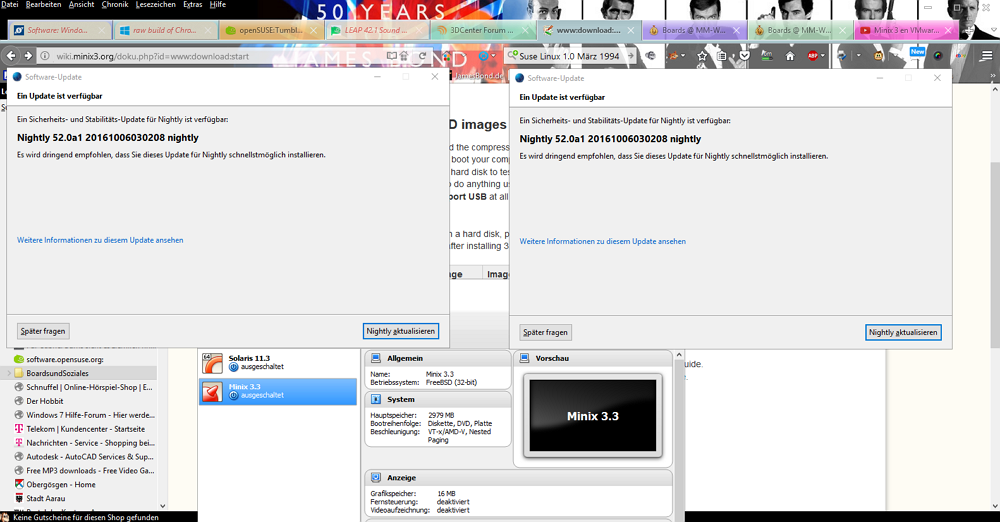1000x522 pixels.
Task: Click the fox extension icon
Action: point(673,56)
